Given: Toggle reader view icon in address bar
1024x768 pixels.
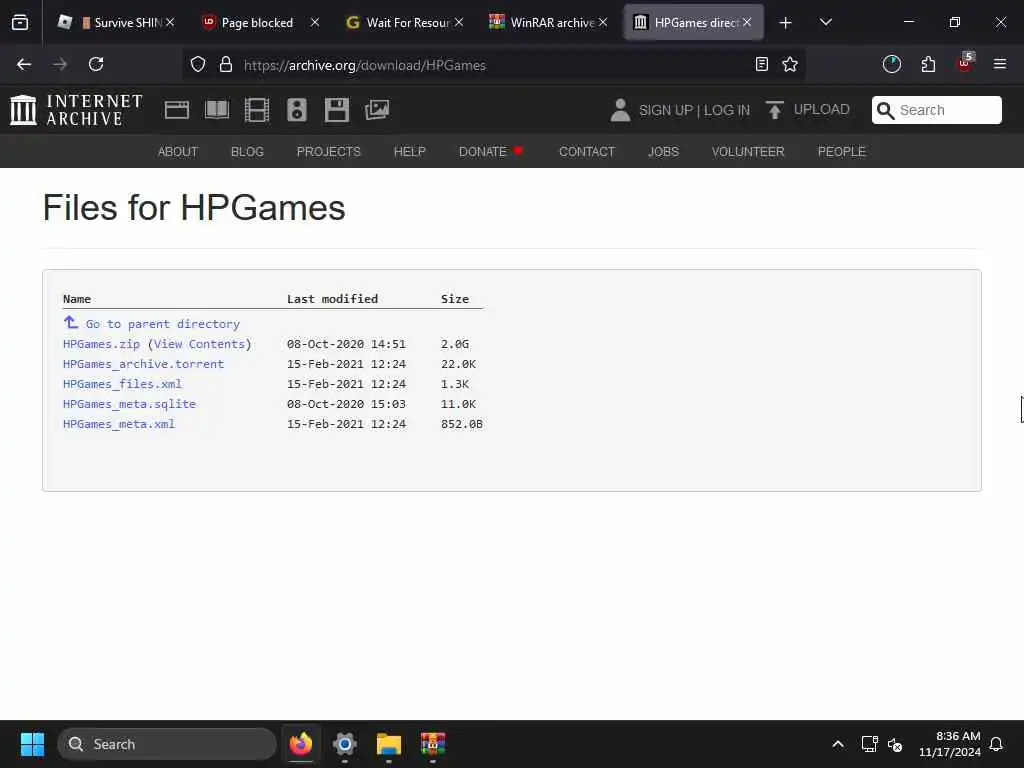Looking at the screenshot, I should [x=761, y=64].
